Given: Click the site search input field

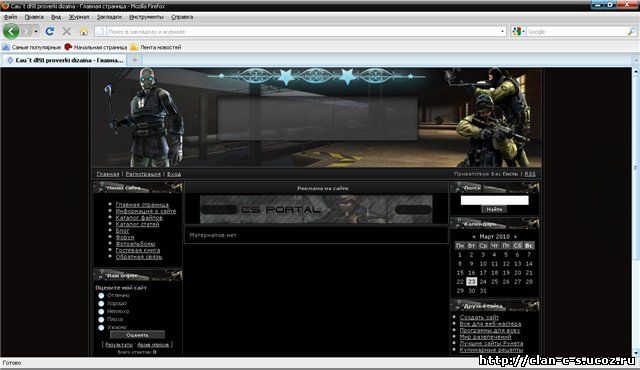Looking at the screenshot, I should pos(494,200).
